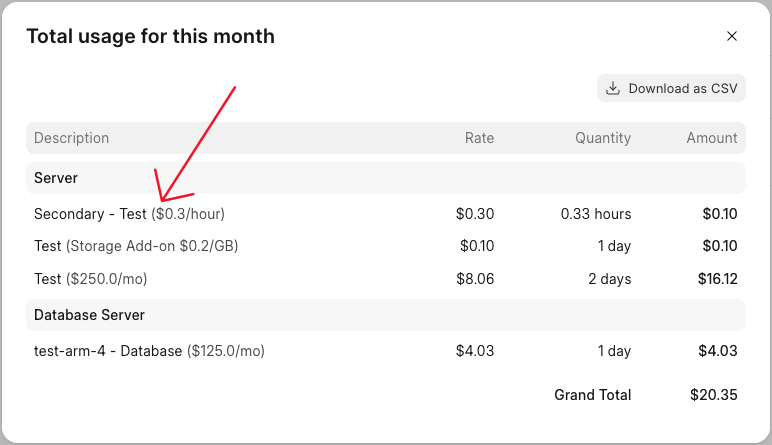The height and width of the screenshot is (445, 772).
Task: Click the 2 days quantity
Action: click(608, 279)
